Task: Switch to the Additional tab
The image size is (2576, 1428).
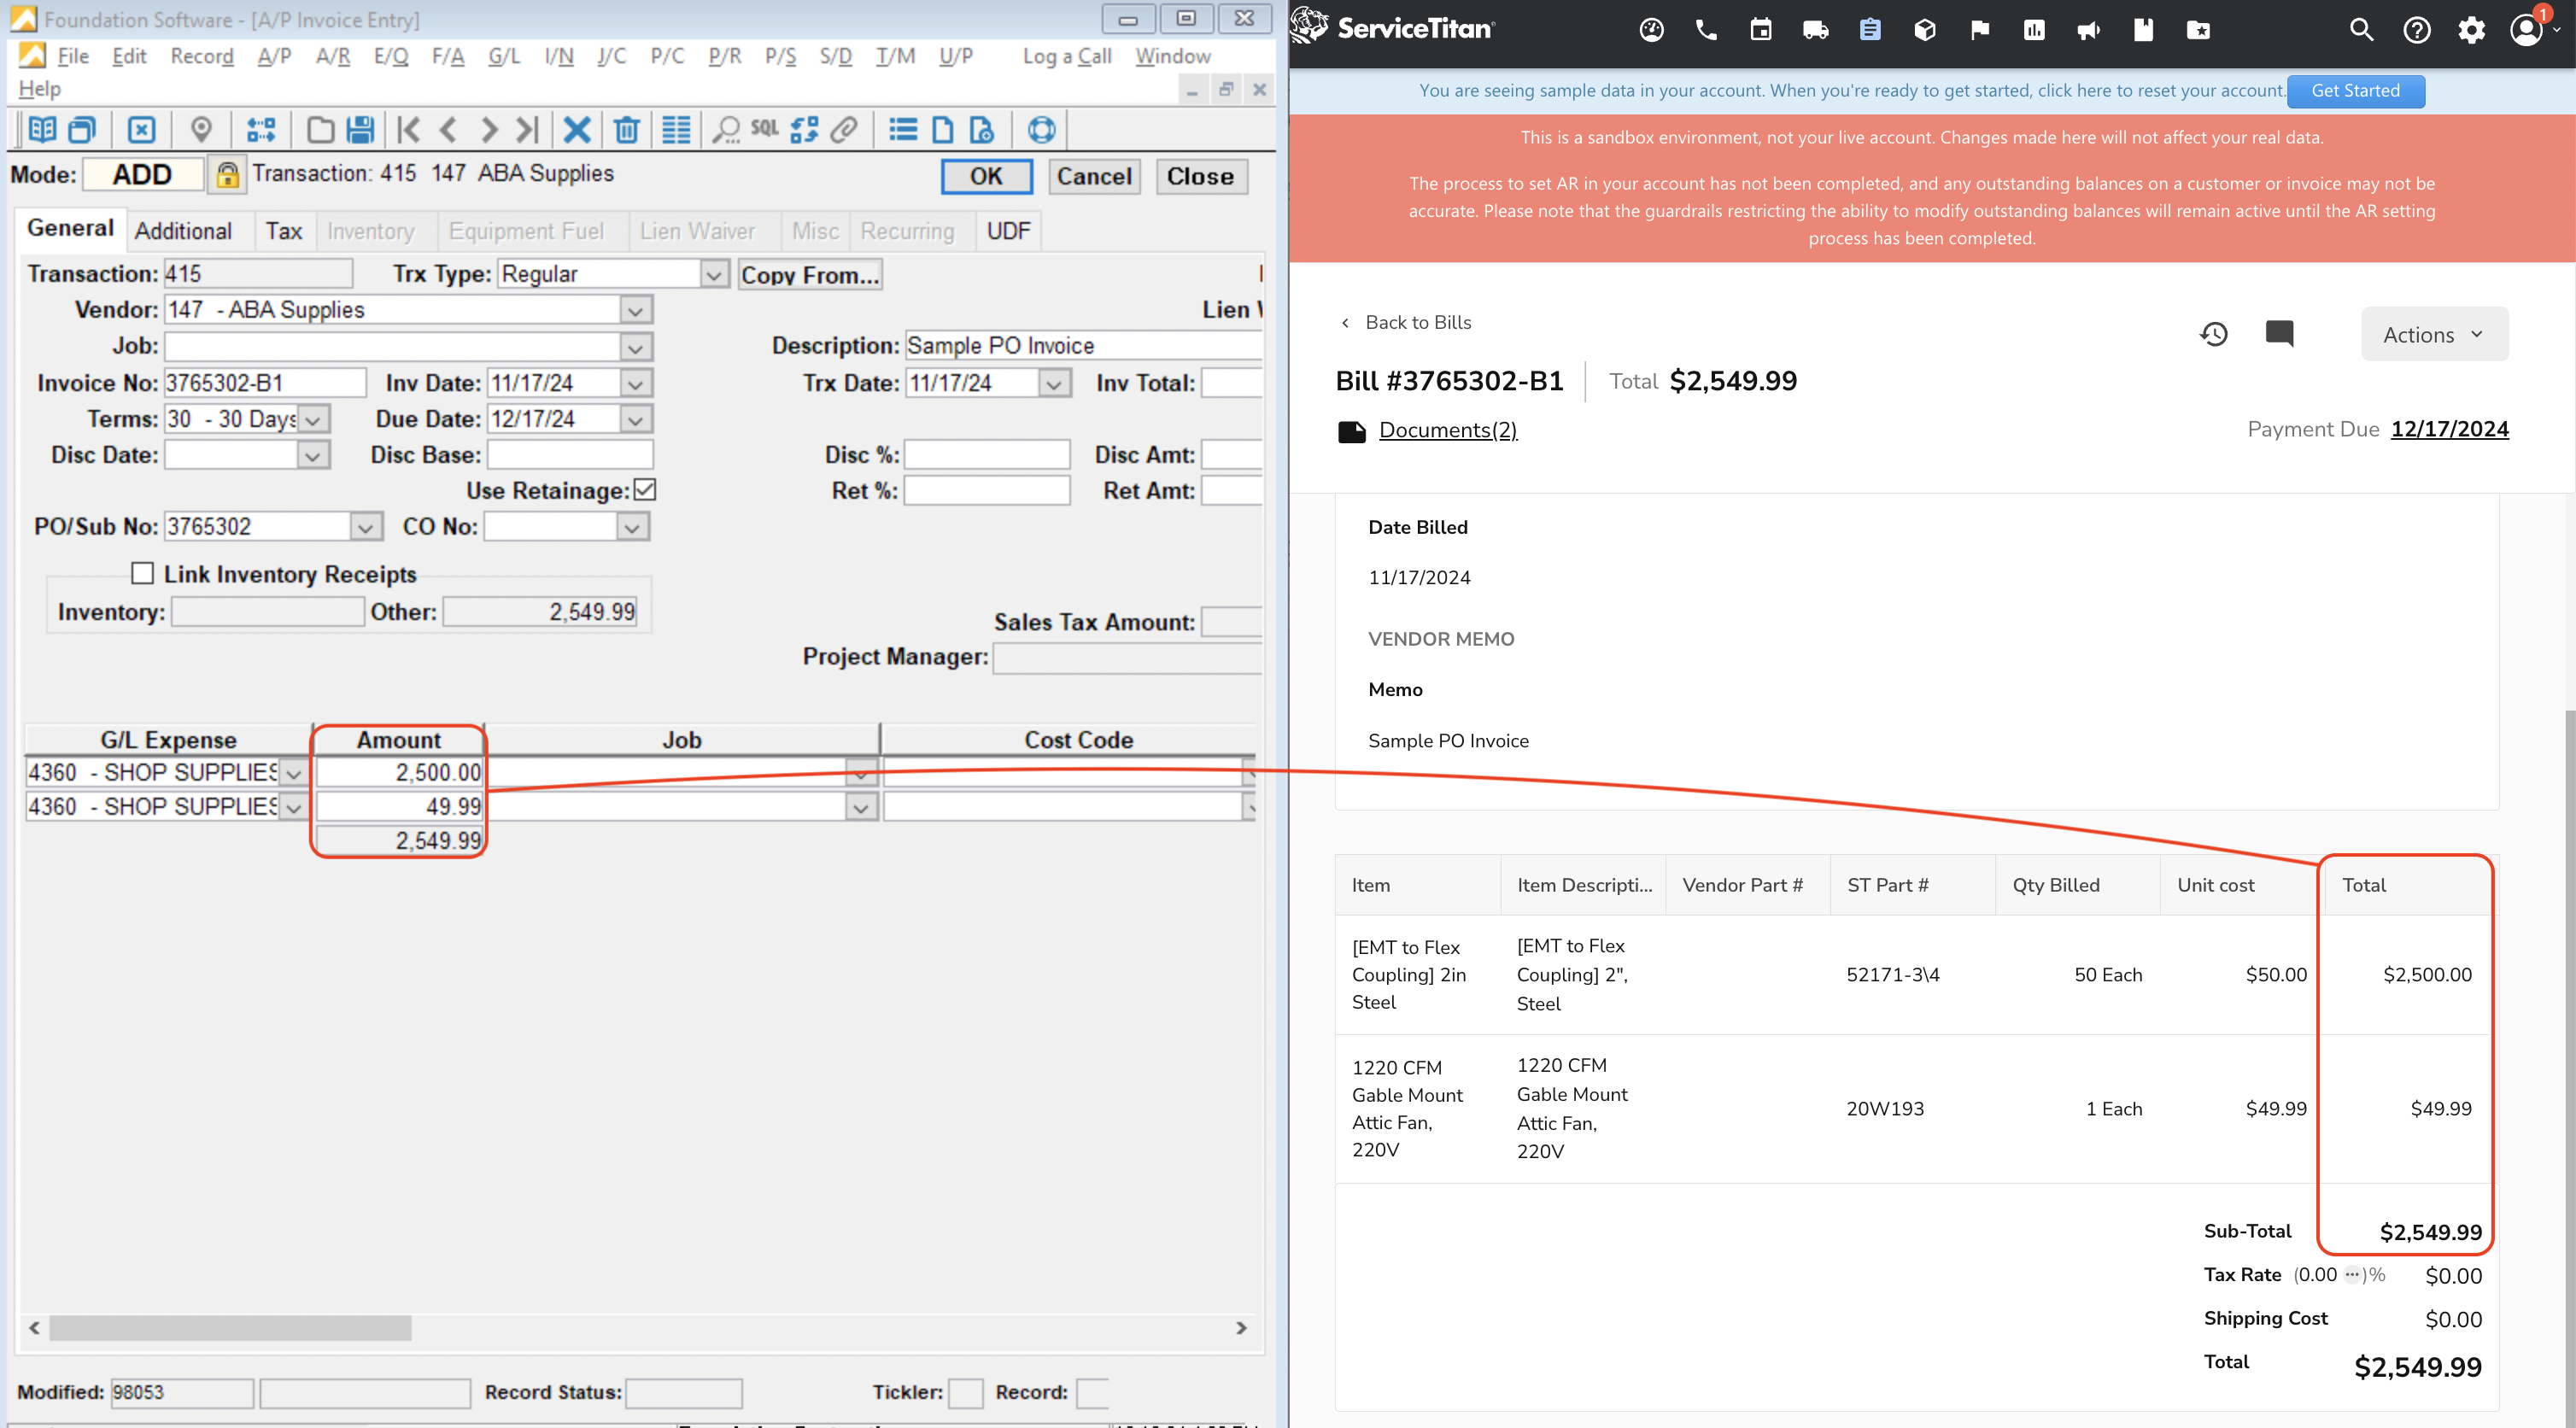Action: coord(183,231)
